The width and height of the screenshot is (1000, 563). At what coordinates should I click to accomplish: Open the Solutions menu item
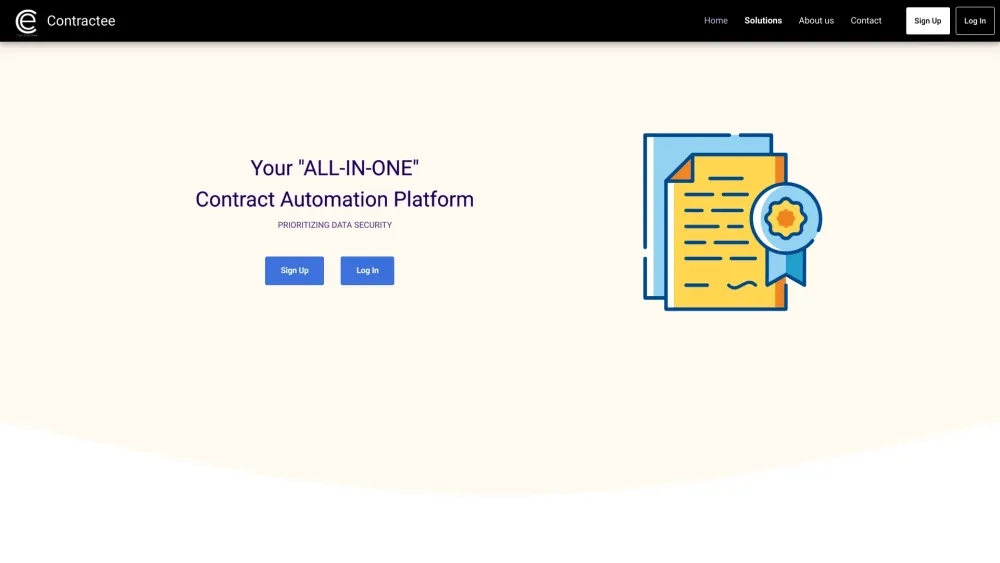763,21
